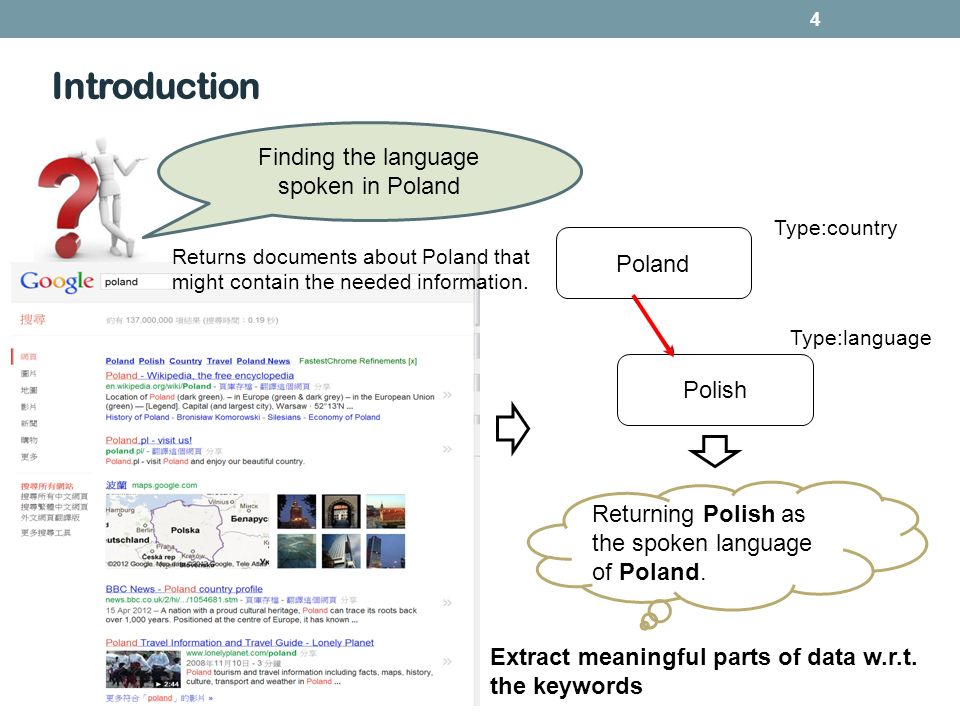Viewport: 960px width, 720px height.
Task: Click the "Polish" rounded box in the diagram
Action: (x=715, y=390)
